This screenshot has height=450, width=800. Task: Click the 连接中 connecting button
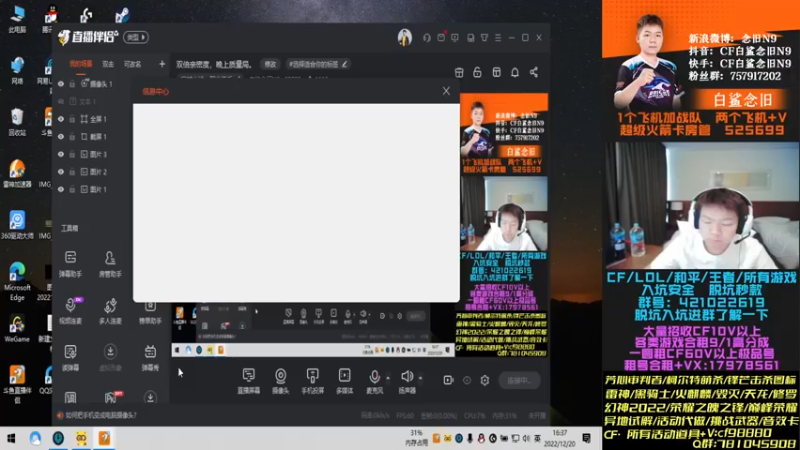tap(519, 380)
